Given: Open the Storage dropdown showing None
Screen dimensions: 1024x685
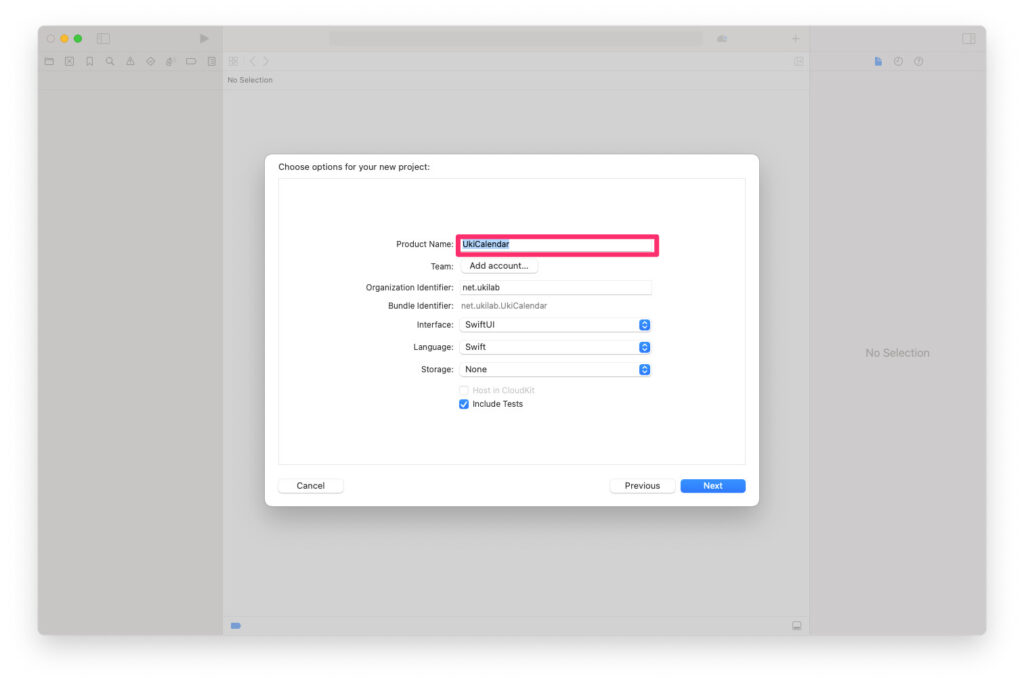Looking at the screenshot, I should point(555,369).
